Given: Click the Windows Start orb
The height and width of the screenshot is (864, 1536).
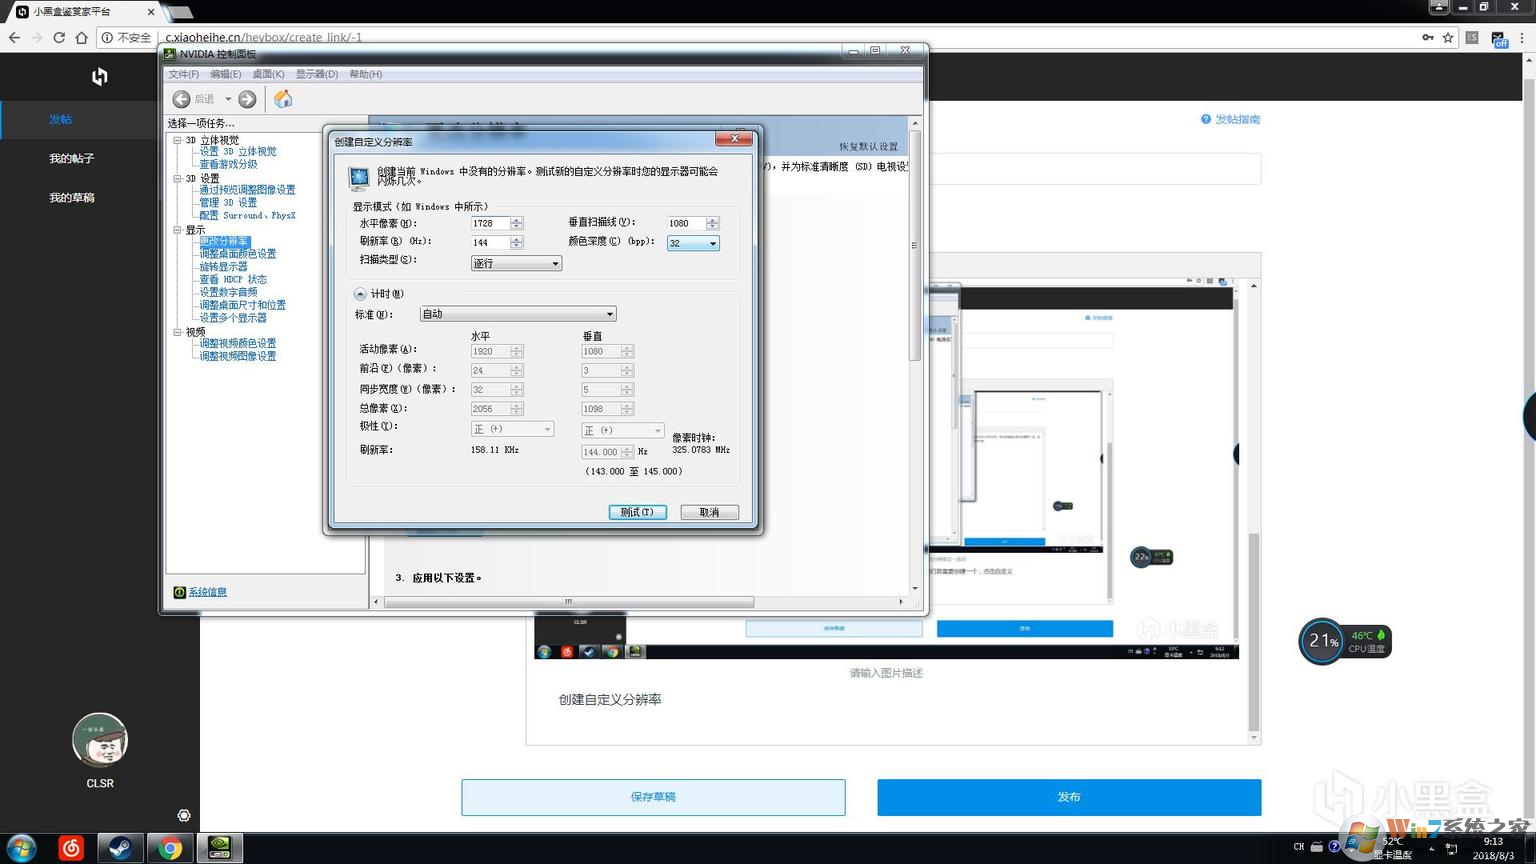Looking at the screenshot, I should coord(21,848).
